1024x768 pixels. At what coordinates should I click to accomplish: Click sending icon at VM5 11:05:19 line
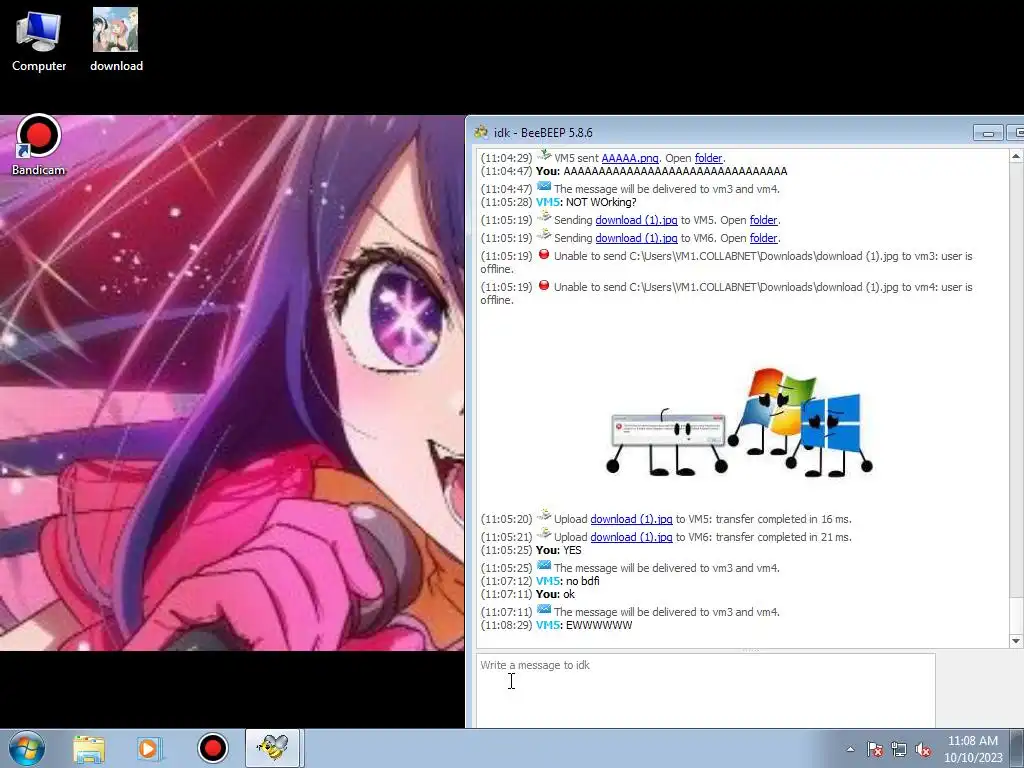coord(543,217)
